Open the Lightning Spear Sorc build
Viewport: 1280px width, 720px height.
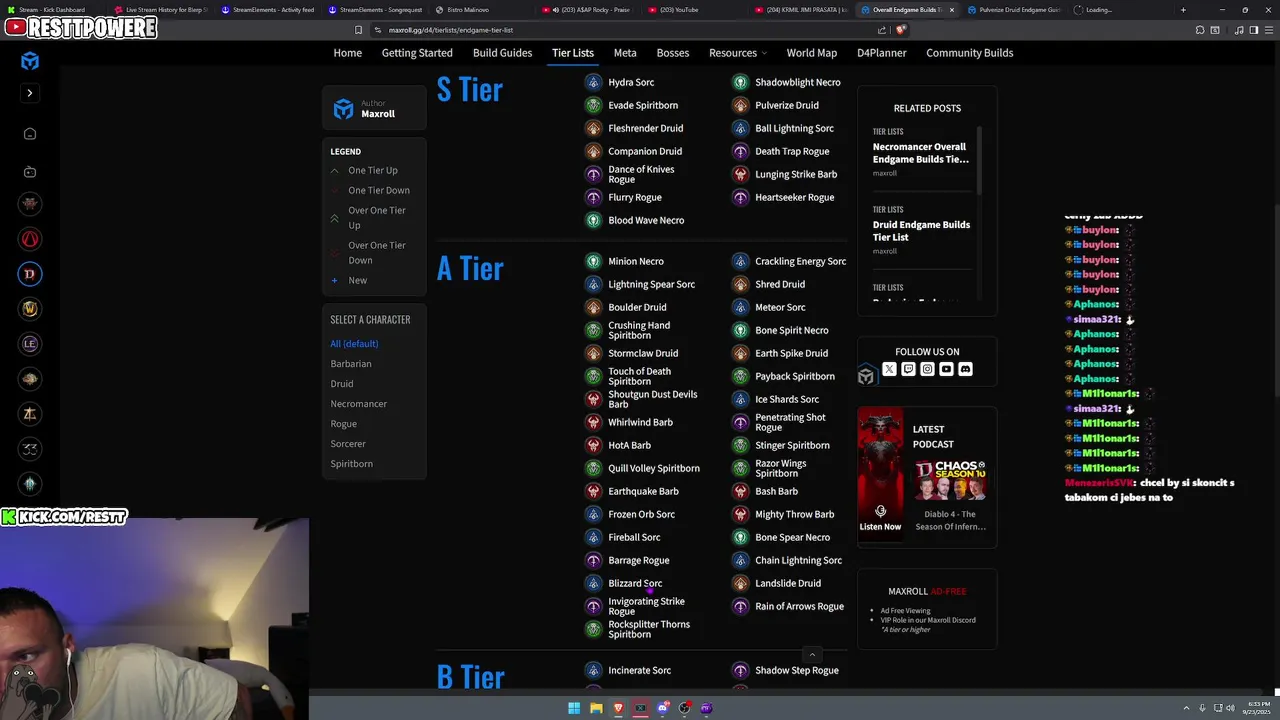651,284
